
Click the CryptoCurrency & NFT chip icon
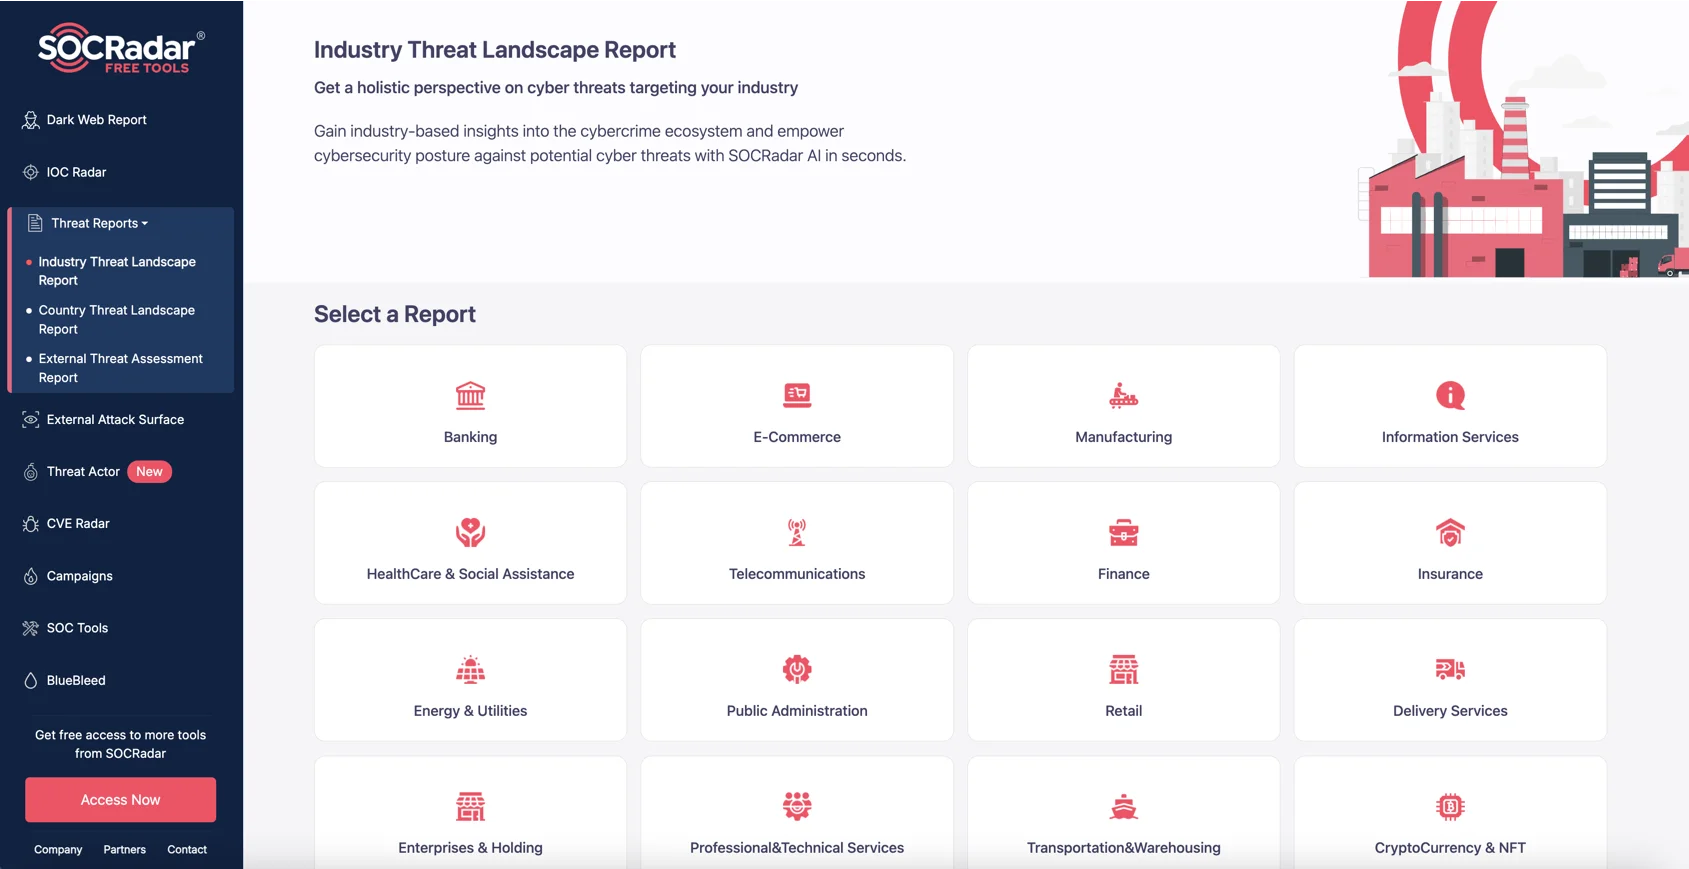tap(1450, 806)
